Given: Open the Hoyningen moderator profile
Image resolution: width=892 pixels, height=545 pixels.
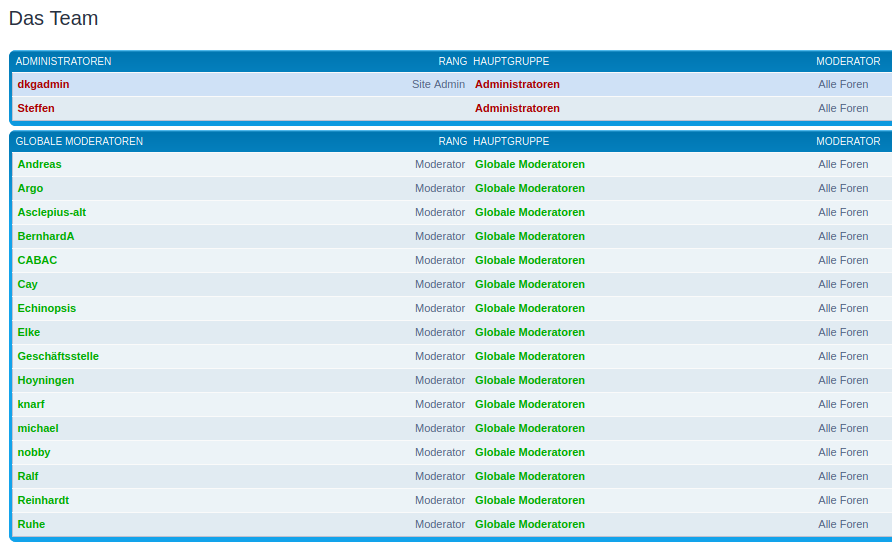Looking at the screenshot, I should 46,380.
